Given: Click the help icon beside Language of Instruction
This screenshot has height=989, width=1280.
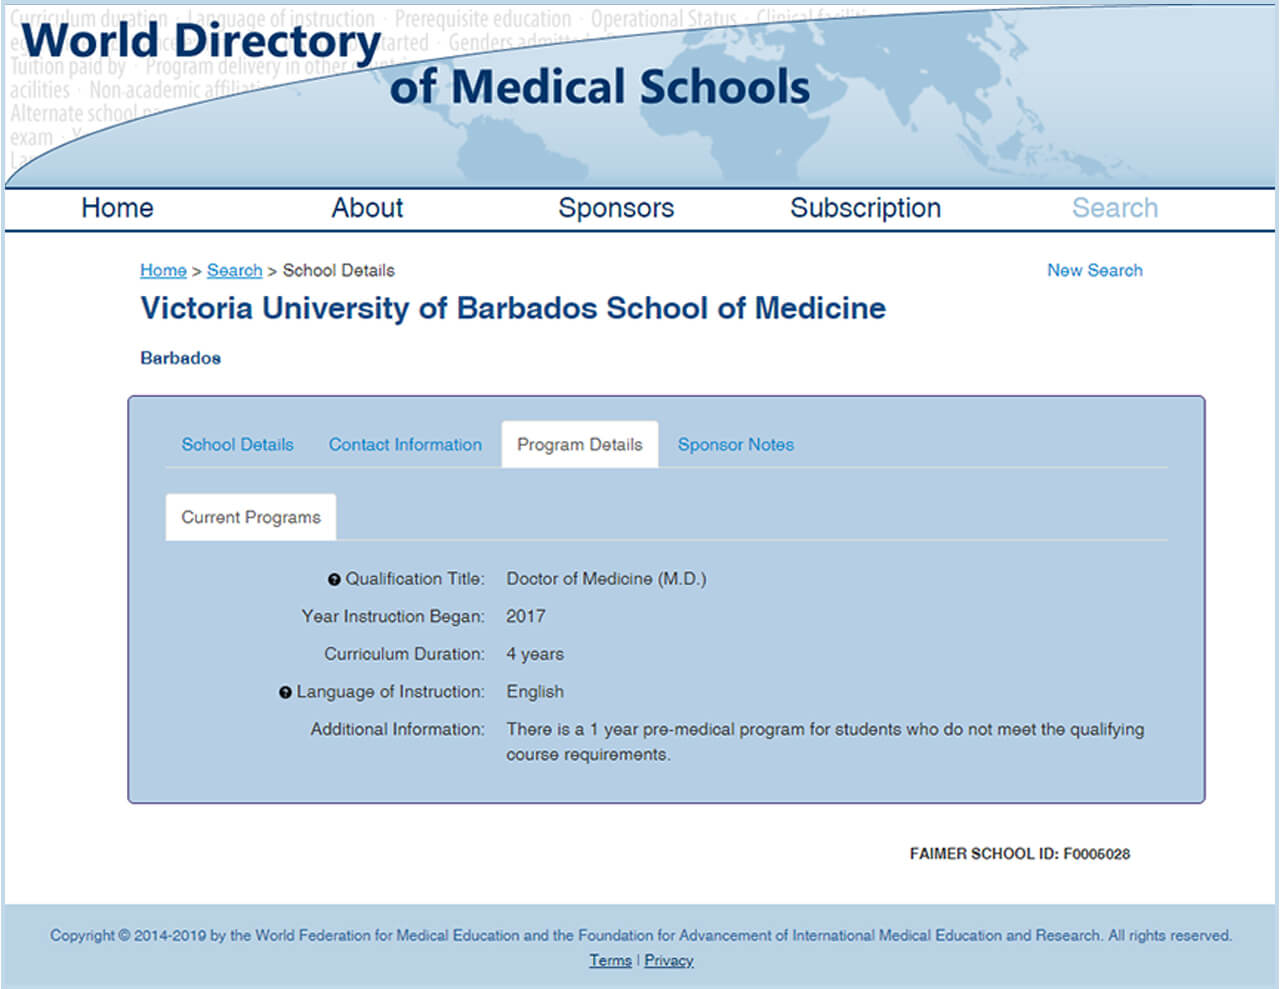Looking at the screenshot, I should 285,693.
